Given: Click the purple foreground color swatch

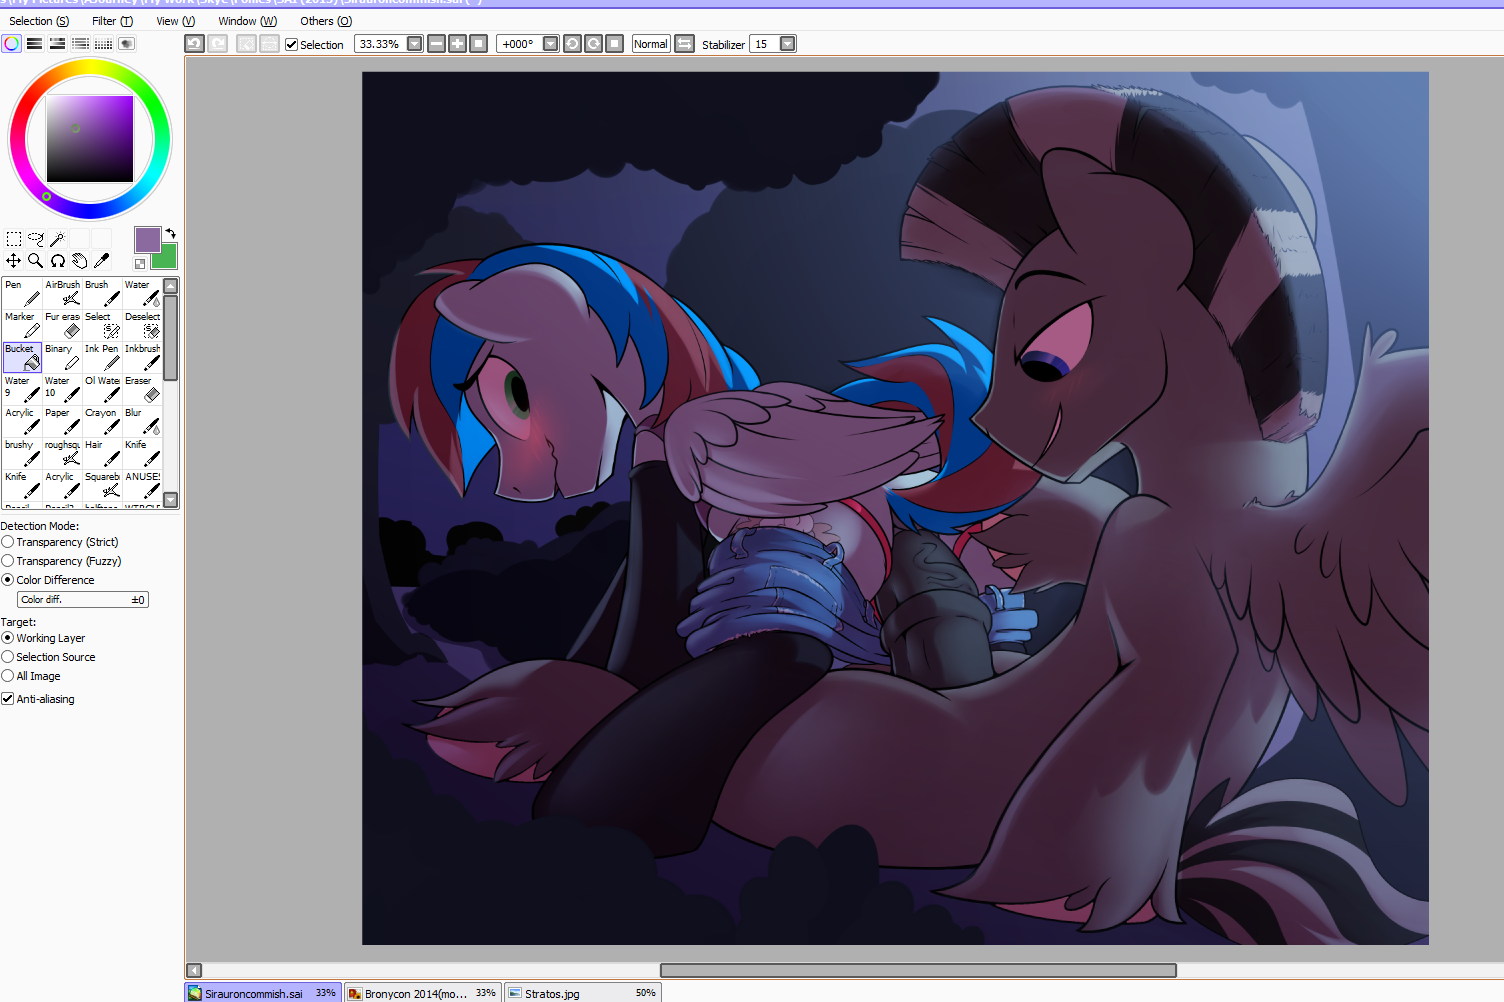Looking at the screenshot, I should tap(148, 239).
